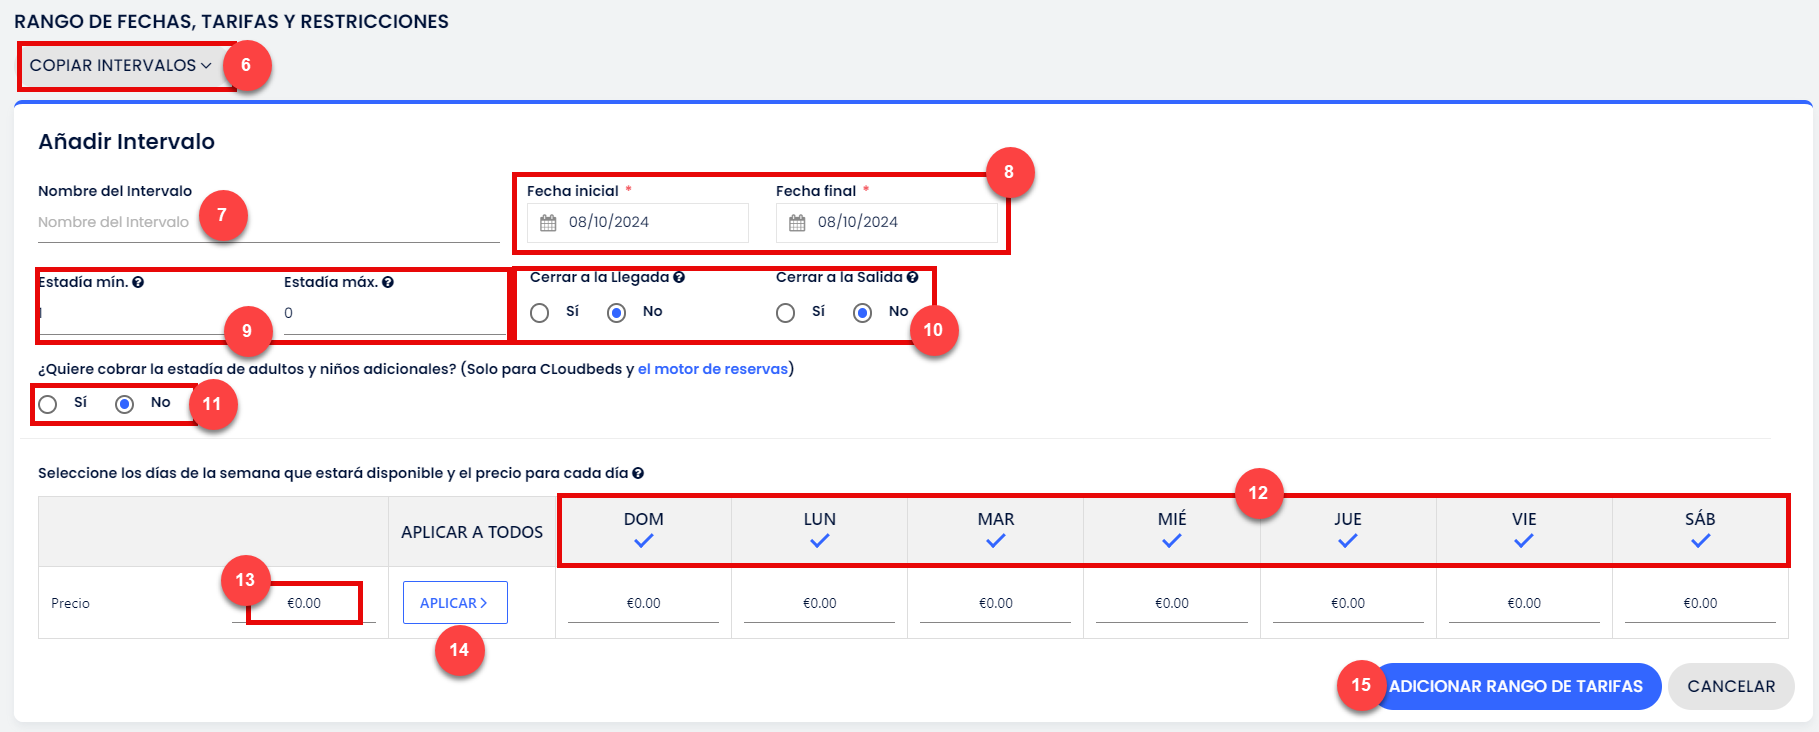The height and width of the screenshot is (732, 1819).
Task: Open the el motor de reservas link
Action: tap(712, 369)
